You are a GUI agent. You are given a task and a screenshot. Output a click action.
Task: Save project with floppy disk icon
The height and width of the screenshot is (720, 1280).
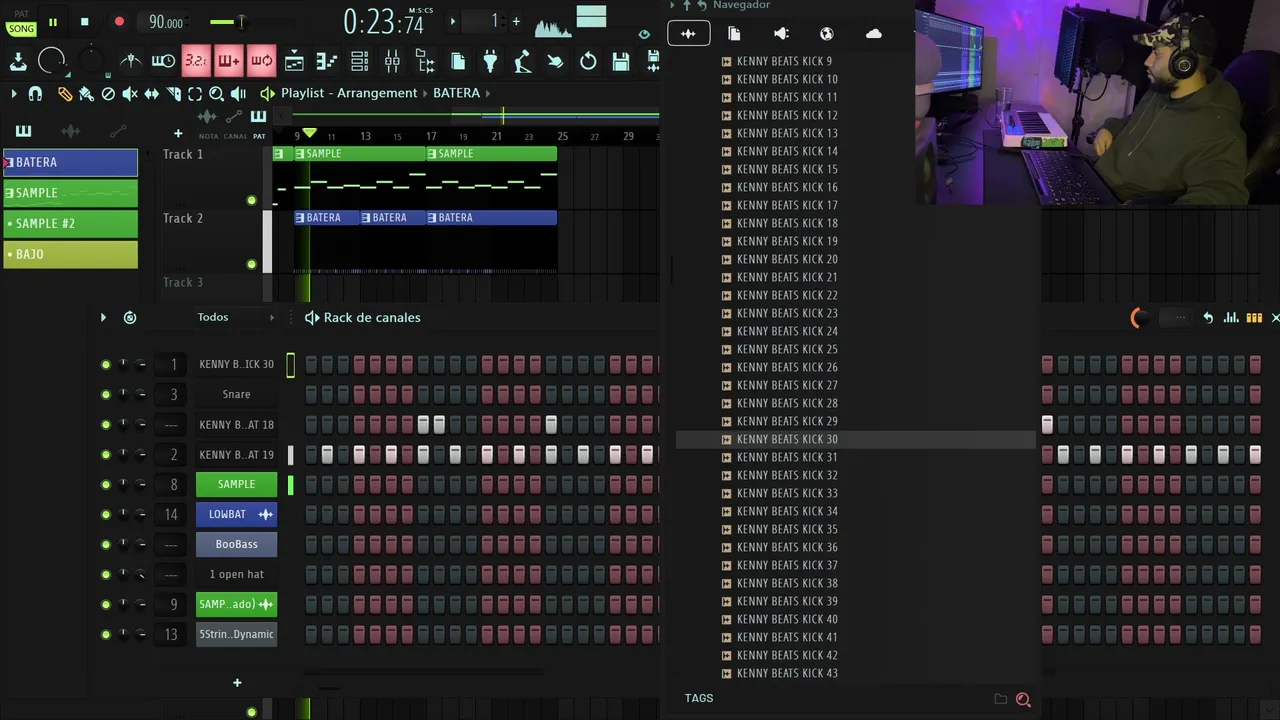coord(620,61)
